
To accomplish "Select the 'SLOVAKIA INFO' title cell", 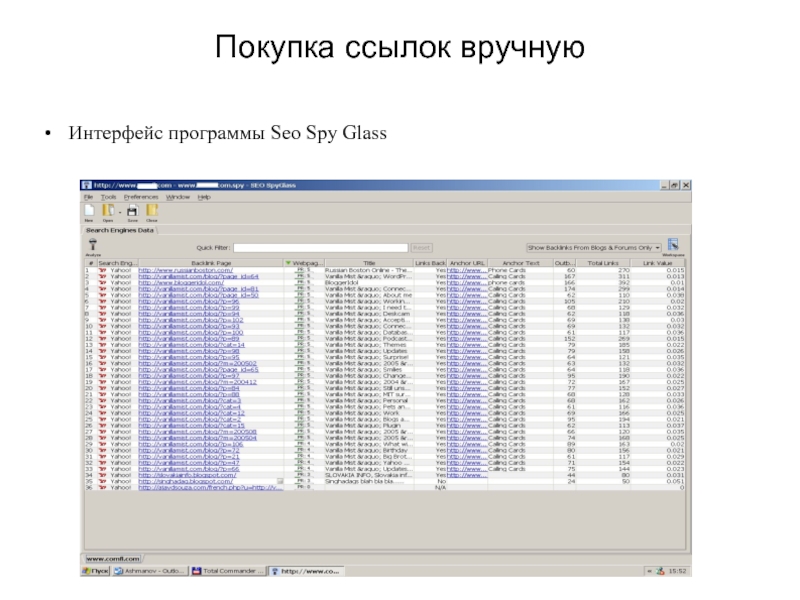I will 369,475.
